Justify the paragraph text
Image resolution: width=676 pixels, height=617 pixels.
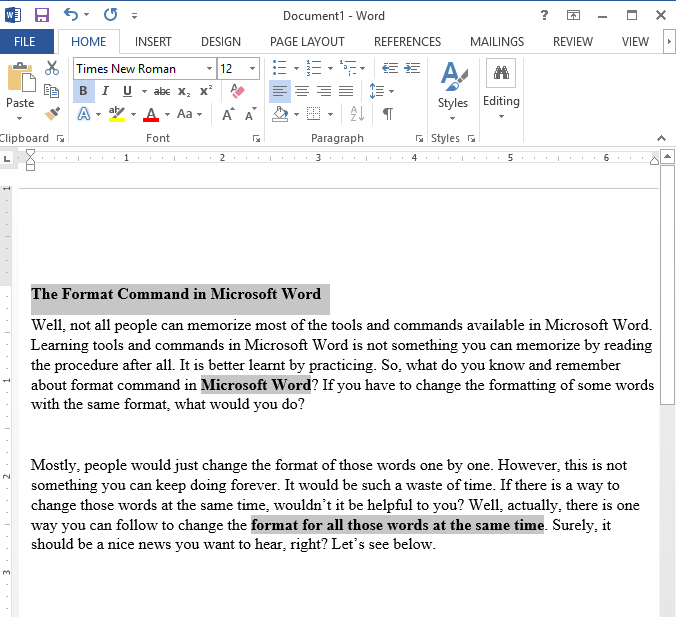pyautogui.click(x=346, y=91)
